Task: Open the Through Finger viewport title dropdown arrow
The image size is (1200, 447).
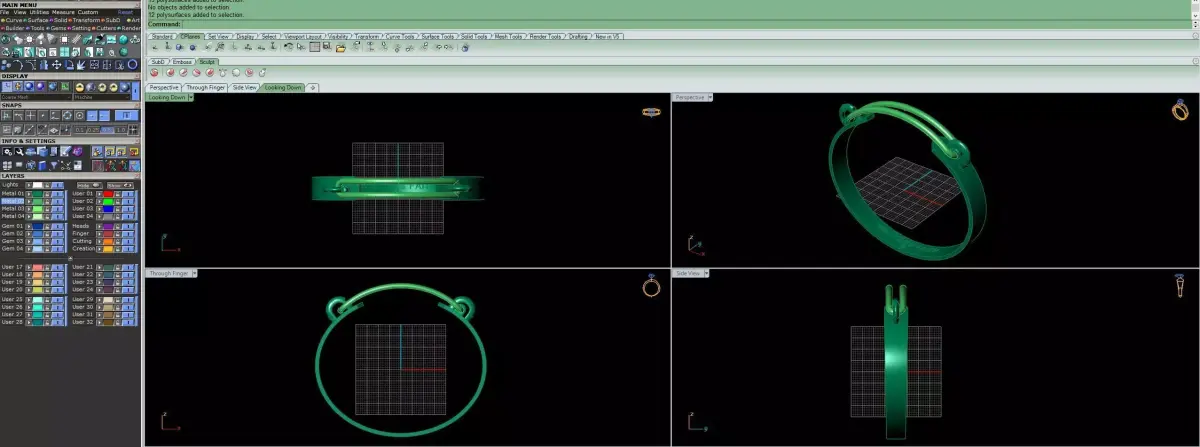Action: click(193, 272)
